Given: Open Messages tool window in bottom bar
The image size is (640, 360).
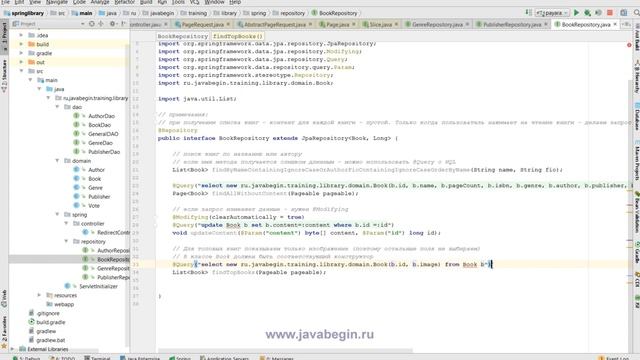Looking at the screenshot, I should tap(277, 358).
